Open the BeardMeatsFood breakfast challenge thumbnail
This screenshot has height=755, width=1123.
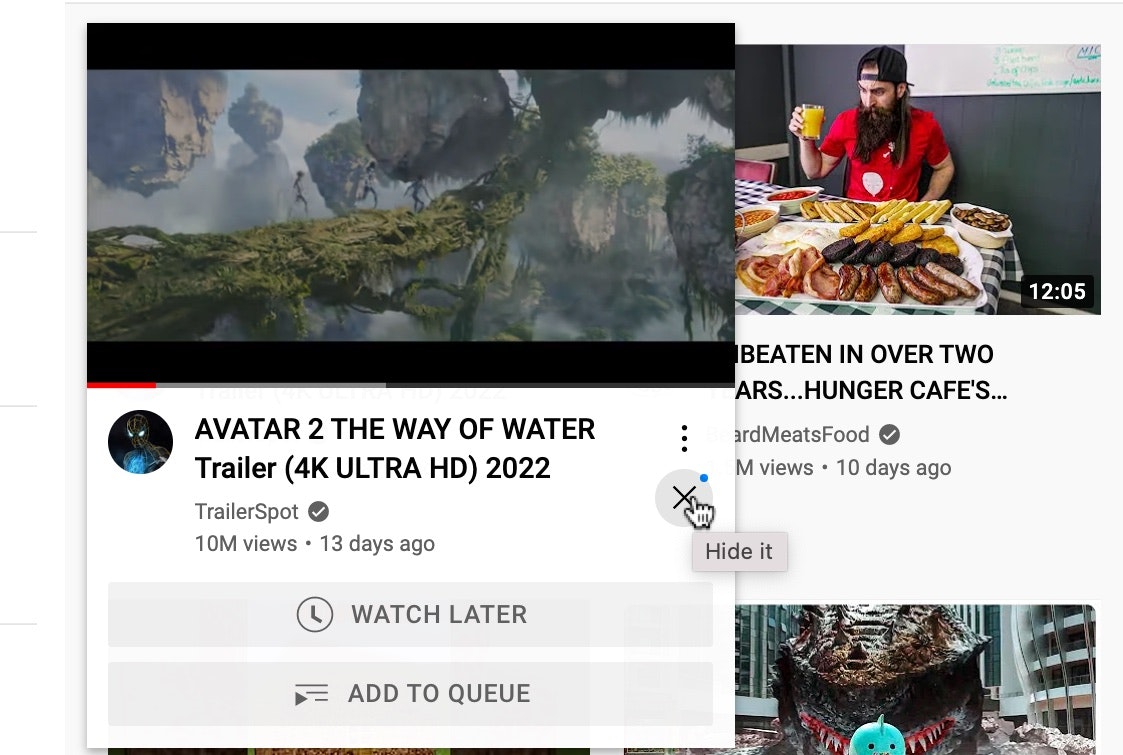click(x=917, y=179)
